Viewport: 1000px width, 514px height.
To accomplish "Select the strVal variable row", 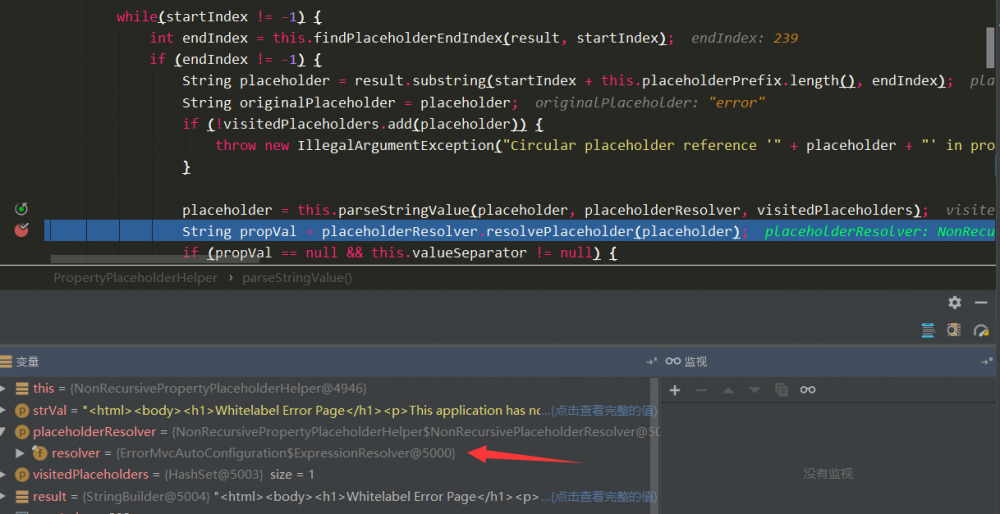I will (x=329, y=410).
